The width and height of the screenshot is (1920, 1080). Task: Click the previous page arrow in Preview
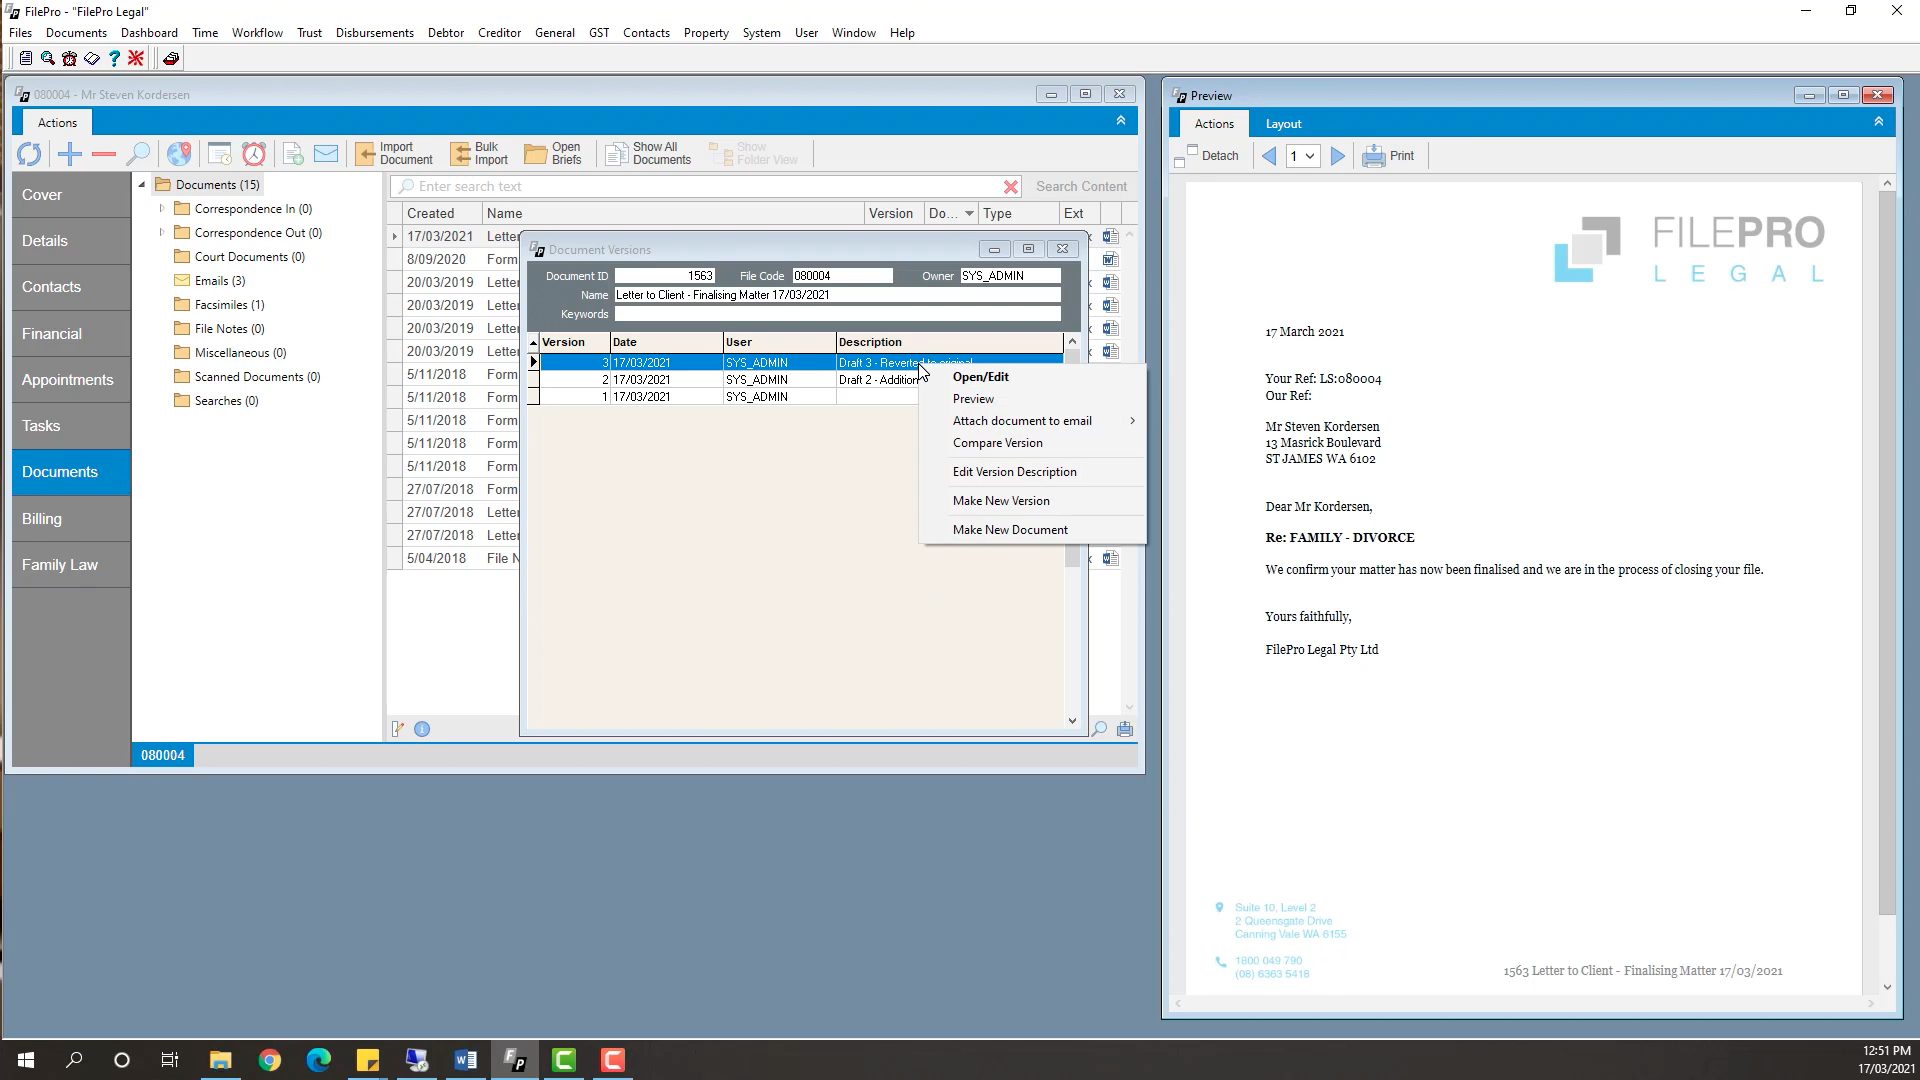coord(1269,156)
